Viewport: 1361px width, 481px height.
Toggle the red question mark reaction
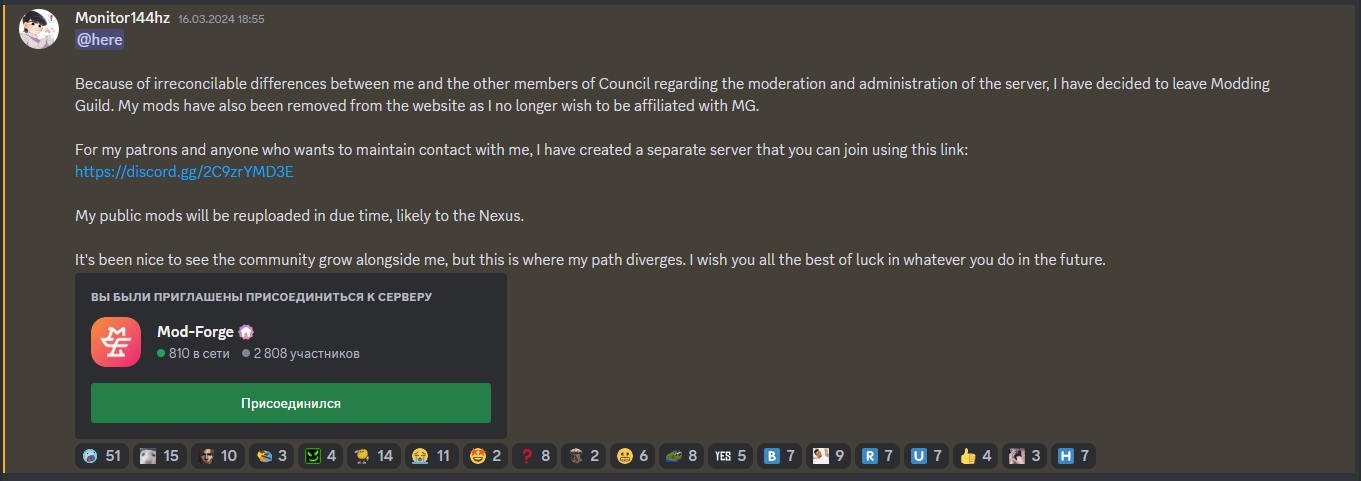pyautogui.click(x=535, y=456)
